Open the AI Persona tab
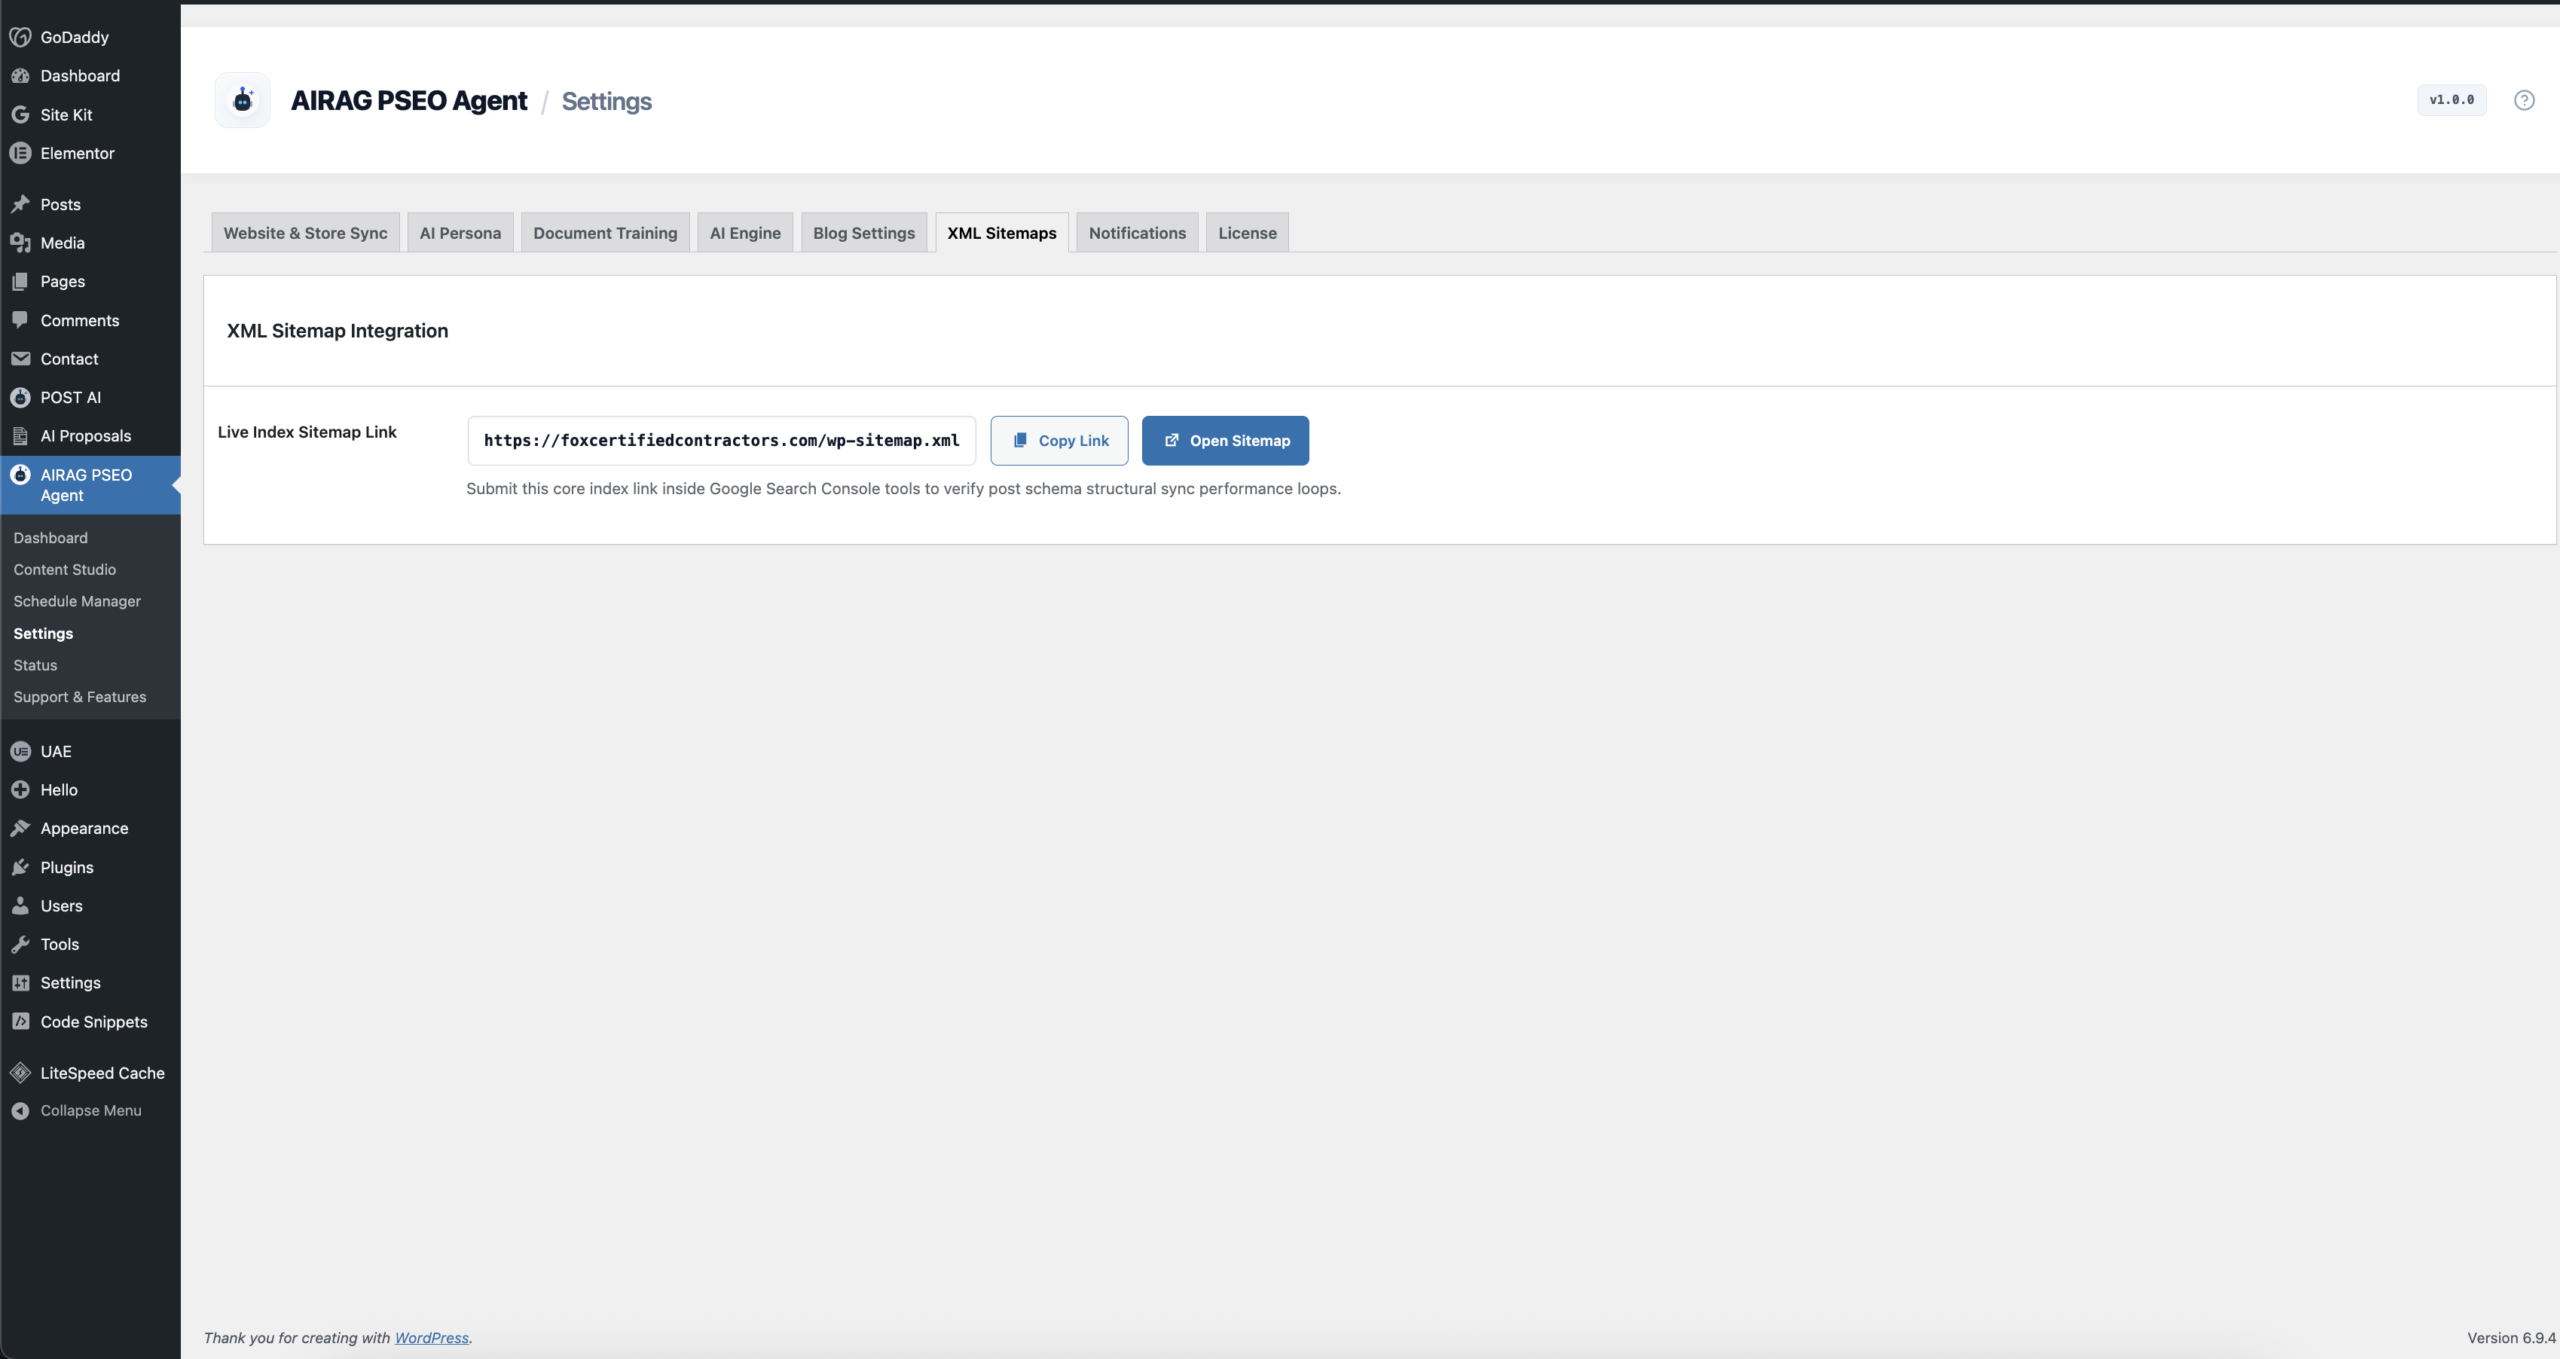Image resolution: width=2560 pixels, height=1359 pixels. coord(460,233)
